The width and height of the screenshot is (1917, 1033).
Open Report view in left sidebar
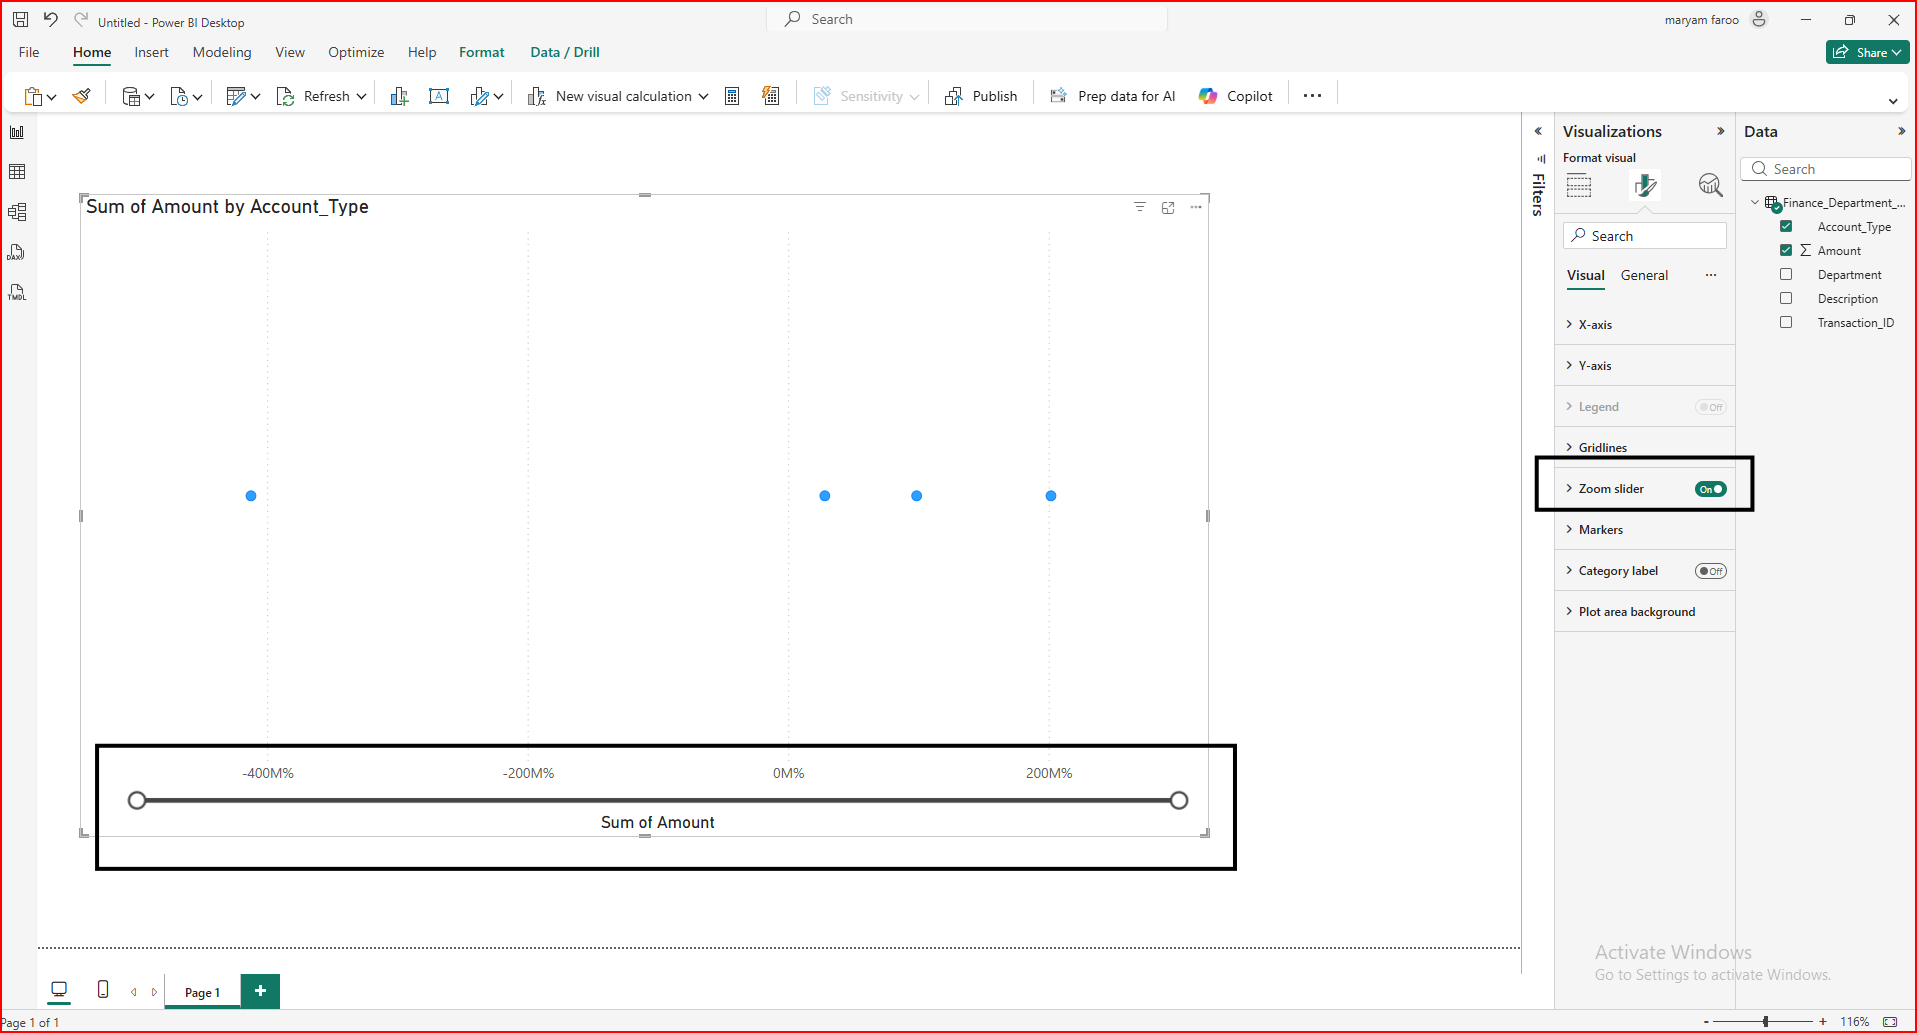(17, 132)
